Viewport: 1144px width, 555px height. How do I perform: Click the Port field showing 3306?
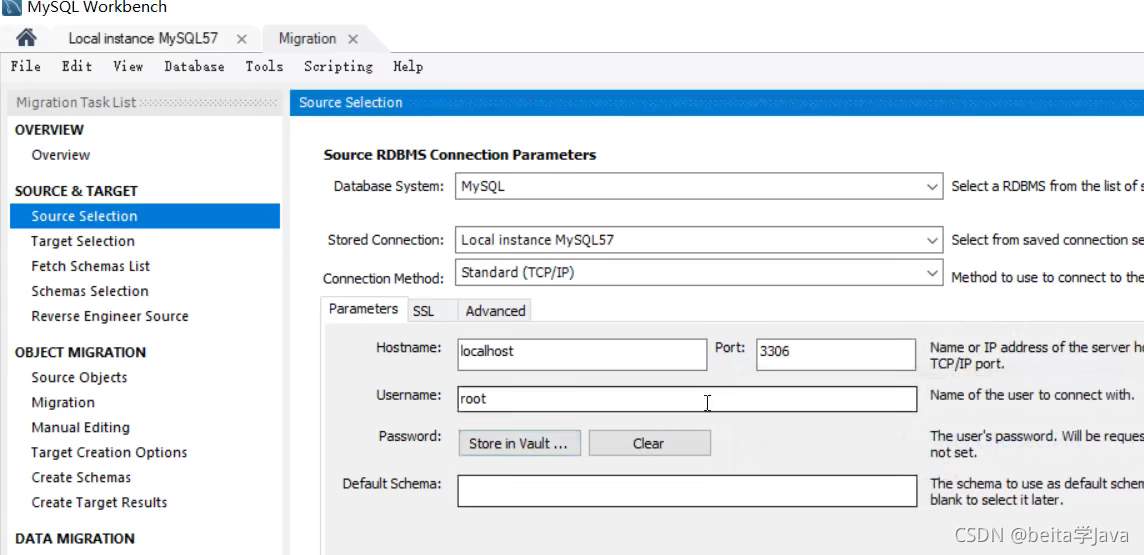tap(836, 354)
